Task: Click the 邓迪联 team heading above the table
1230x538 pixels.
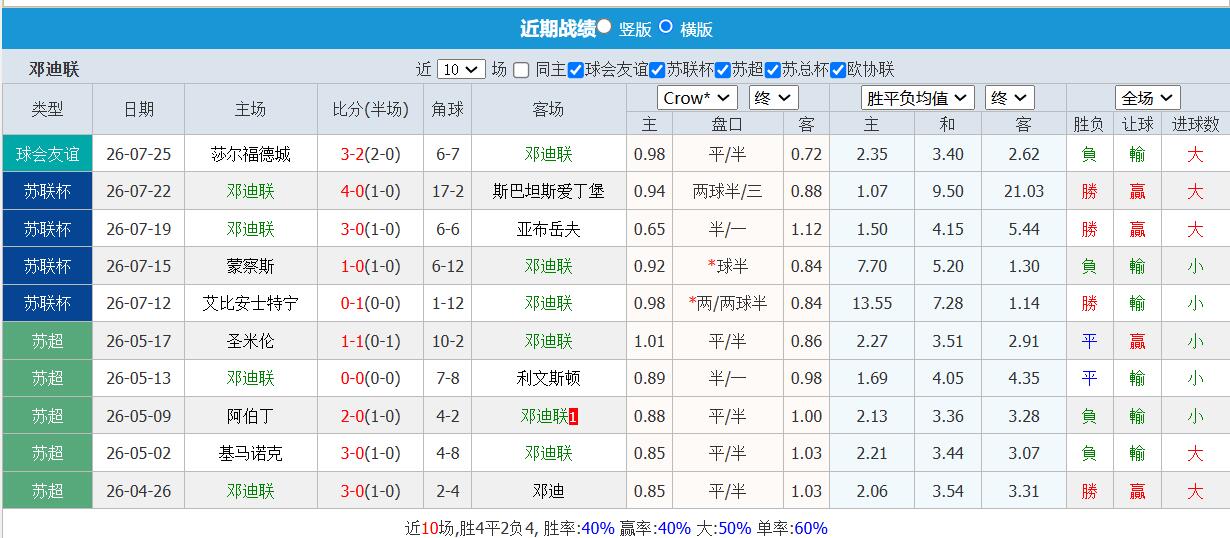Action: click(x=54, y=69)
